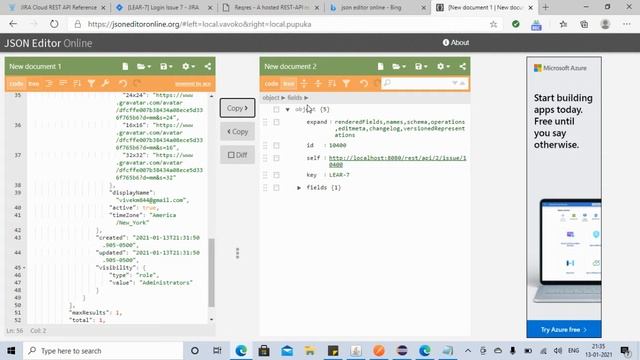Copy right document to left
Screen dimensions: 640x360
(237, 131)
